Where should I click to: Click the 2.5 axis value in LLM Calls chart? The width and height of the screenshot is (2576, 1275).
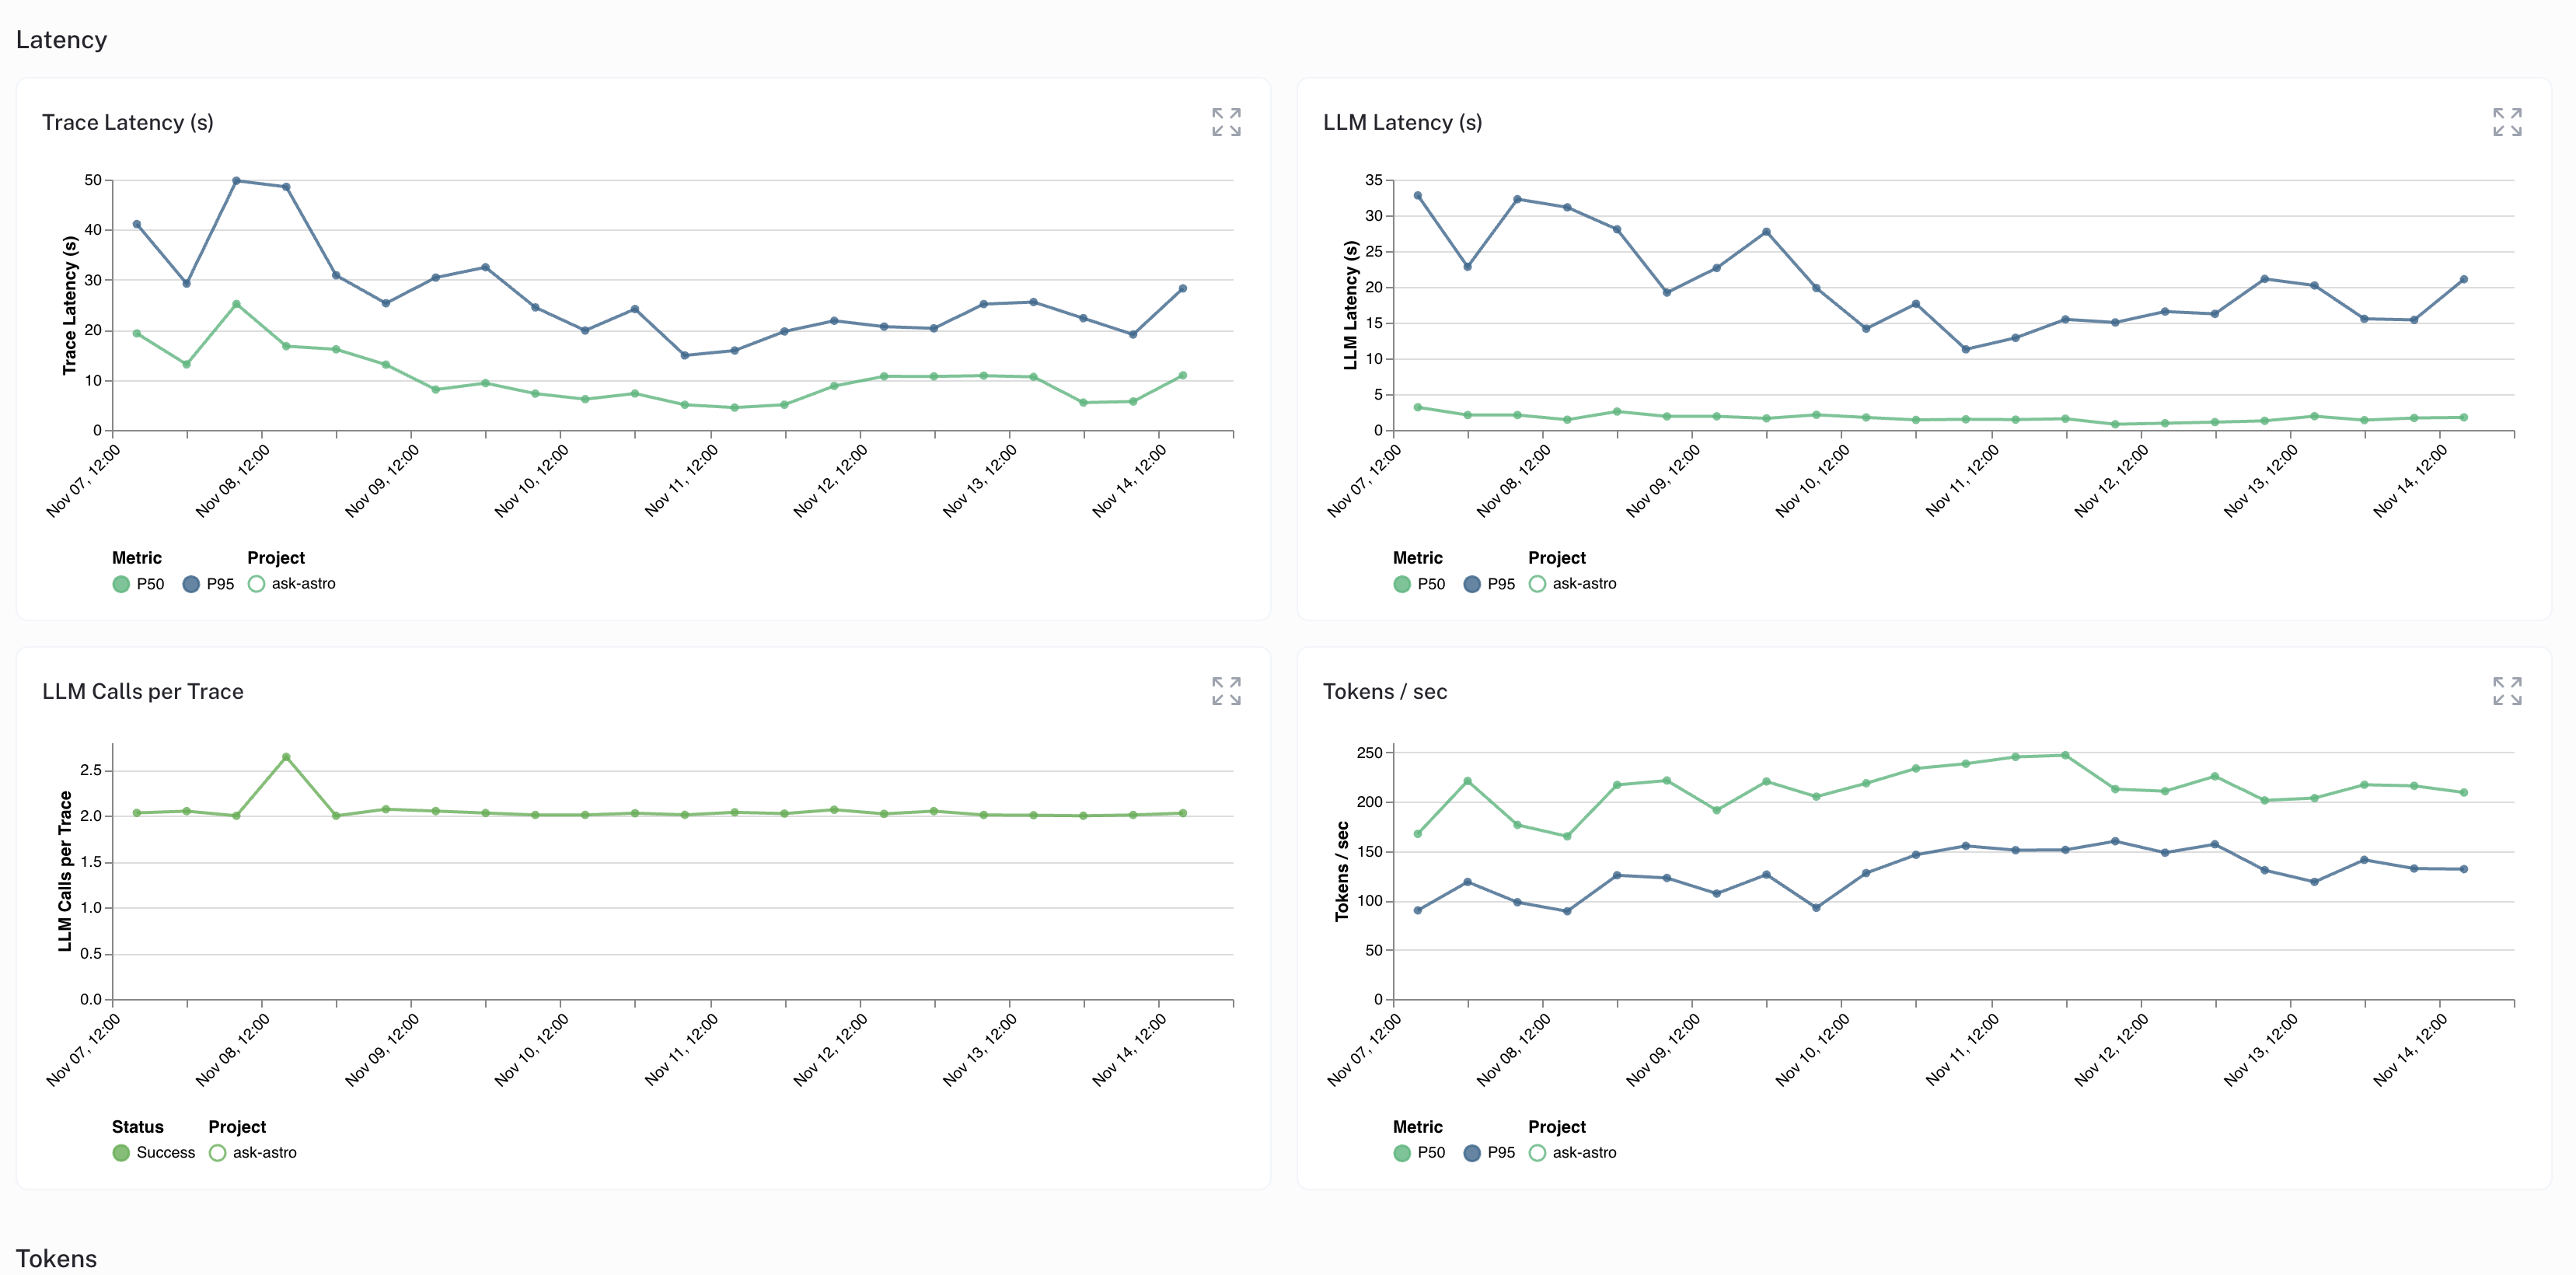tap(91, 770)
